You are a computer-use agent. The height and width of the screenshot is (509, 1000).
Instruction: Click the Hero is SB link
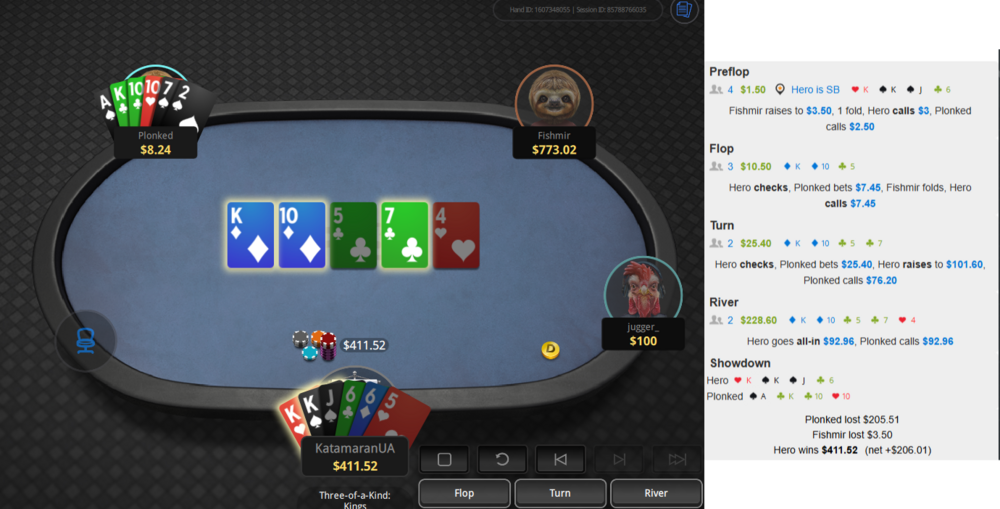pyautogui.click(x=815, y=90)
